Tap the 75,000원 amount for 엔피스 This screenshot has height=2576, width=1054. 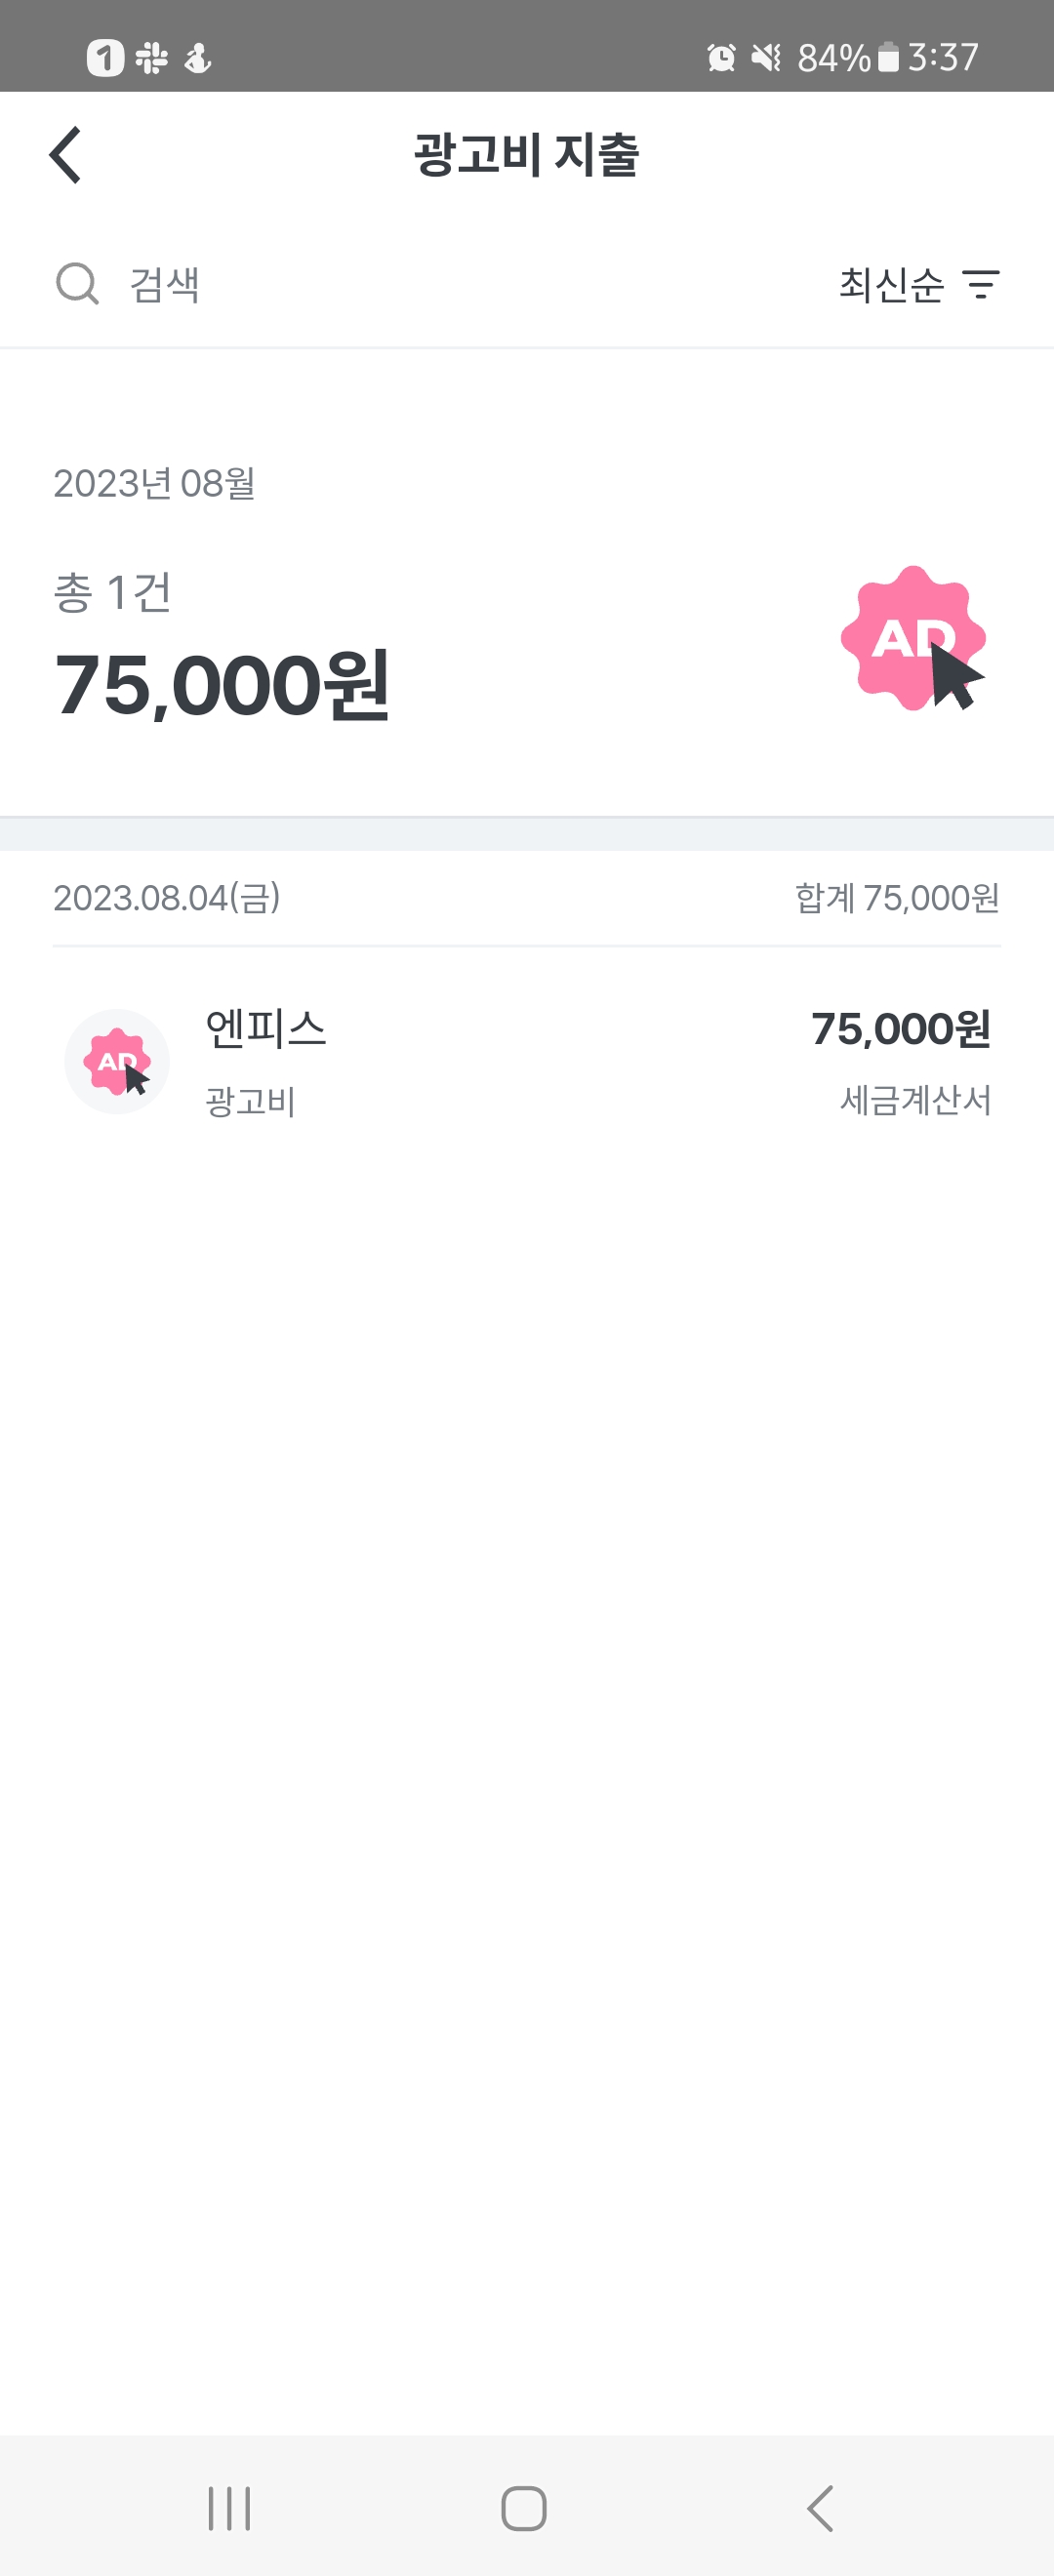point(900,1029)
